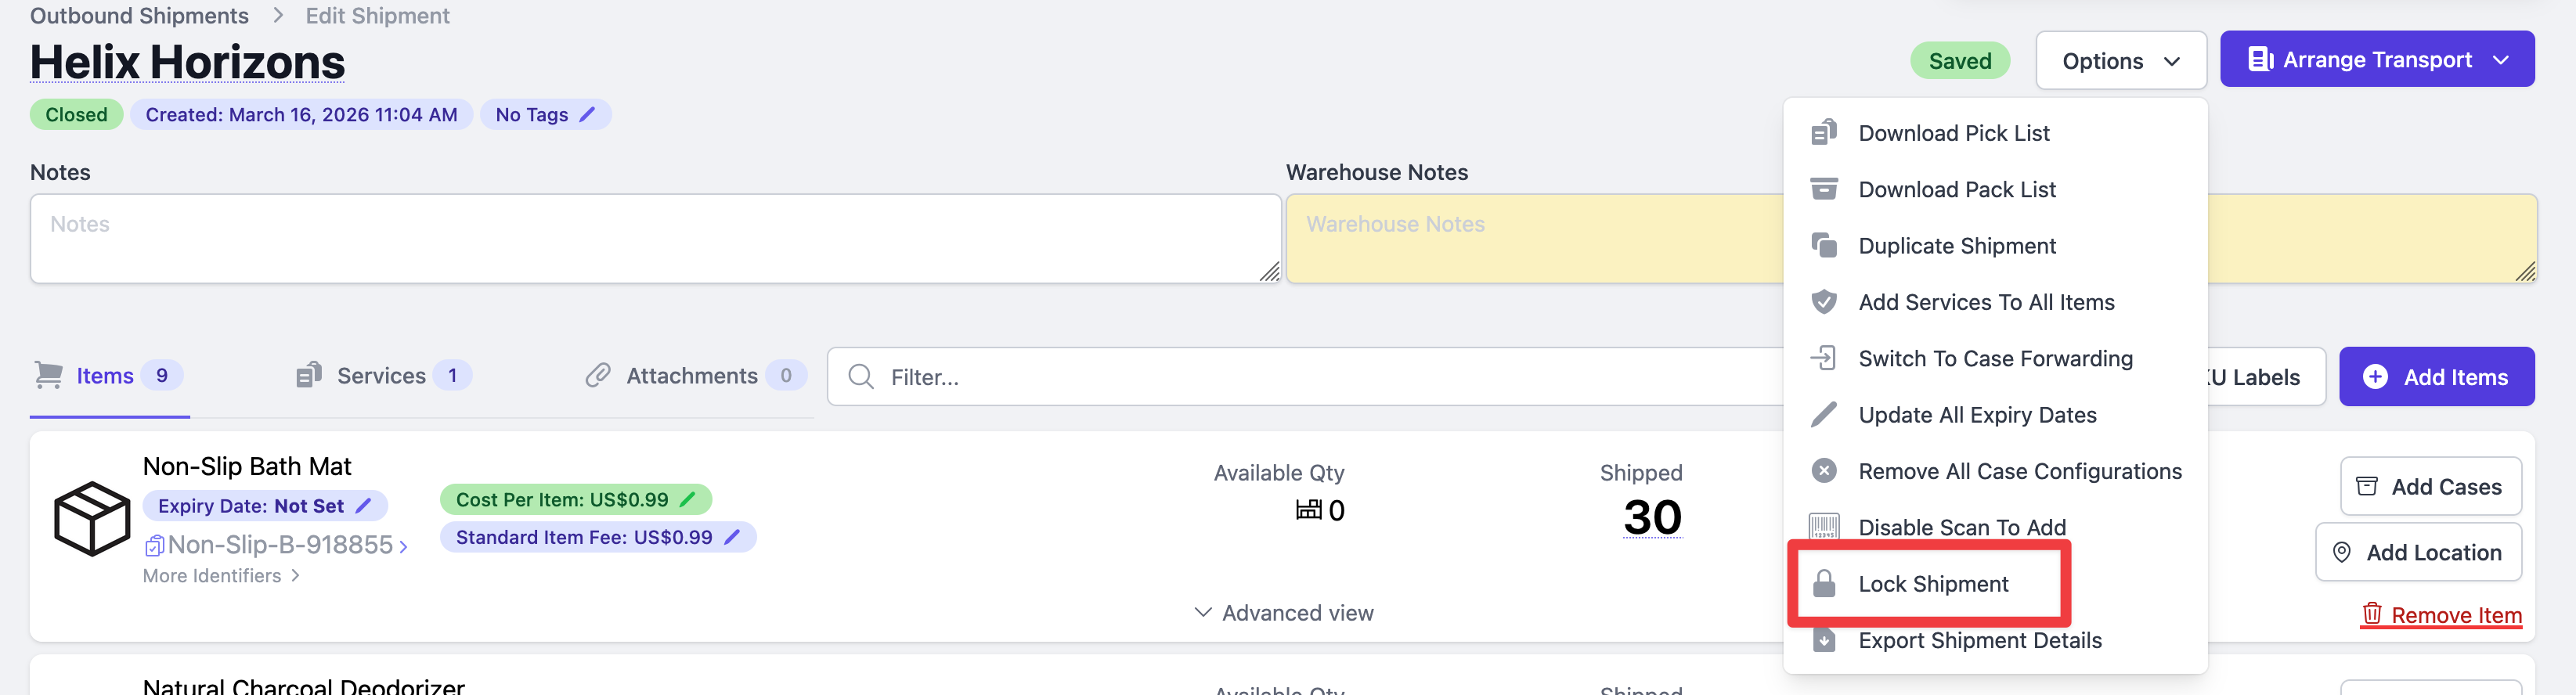The image size is (2576, 695).
Task: Click the Add Items button
Action: (x=2436, y=377)
